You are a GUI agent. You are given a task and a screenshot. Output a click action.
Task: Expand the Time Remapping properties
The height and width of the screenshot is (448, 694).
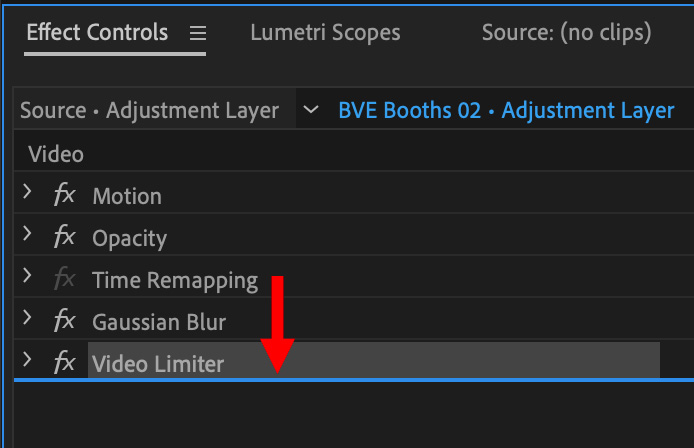(x=27, y=275)
